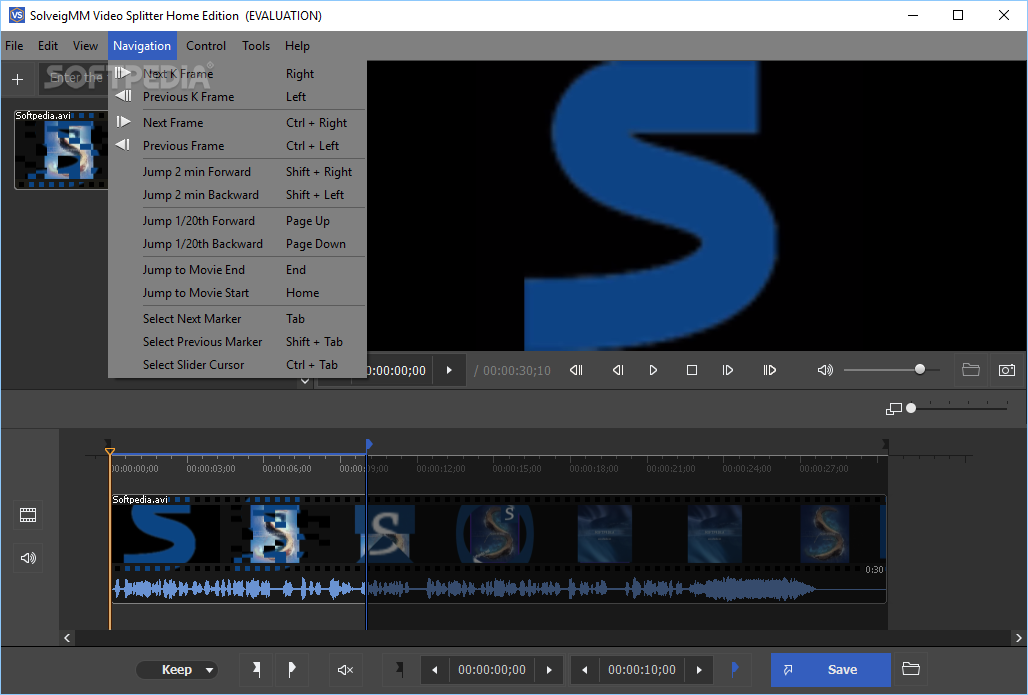Toggle mute for selected fragment
The width and height of the screenshot is (1028, 695).
(x=345, y=669)
